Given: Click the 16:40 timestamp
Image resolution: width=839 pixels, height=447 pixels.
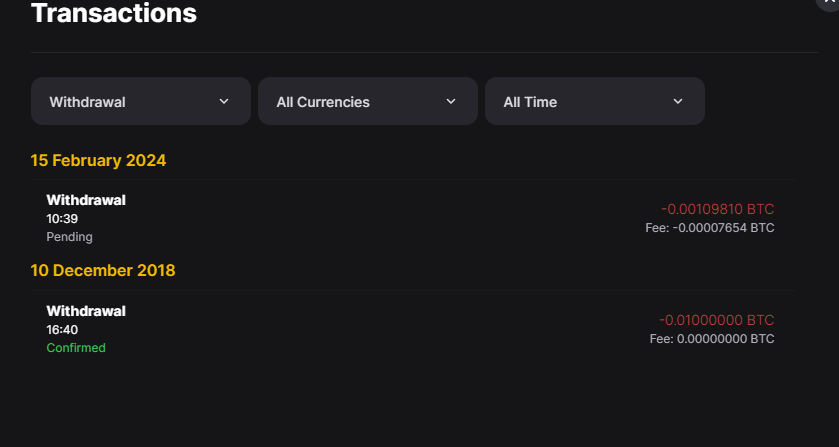Looking at the screenshot, I should (62, 329).
